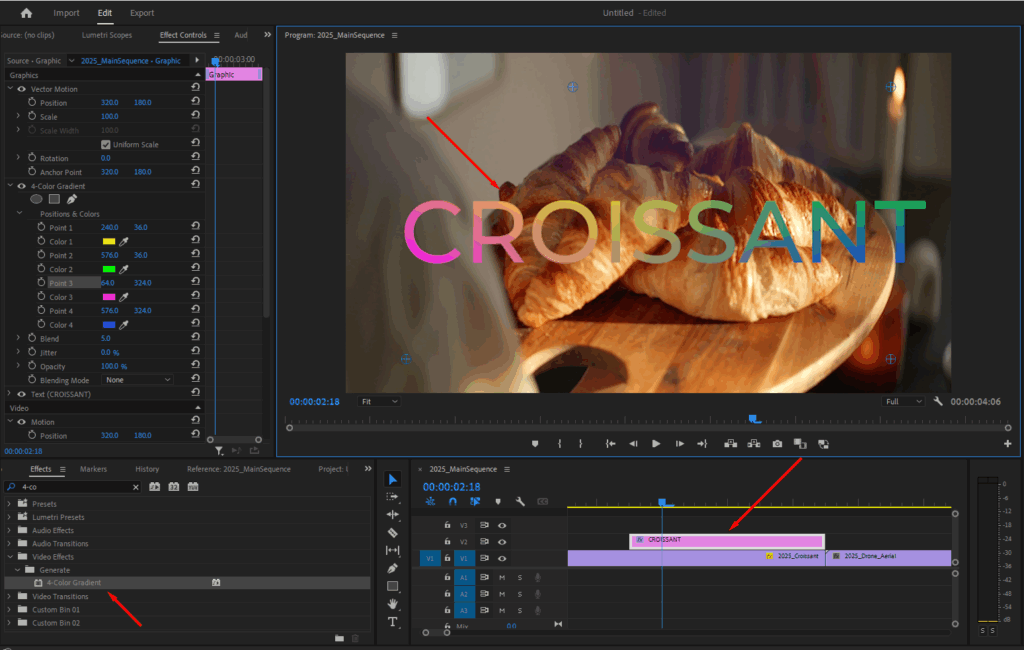1024x650 pixels.
Task: Select the Rectangle tool
Action: tap(392, 586)
